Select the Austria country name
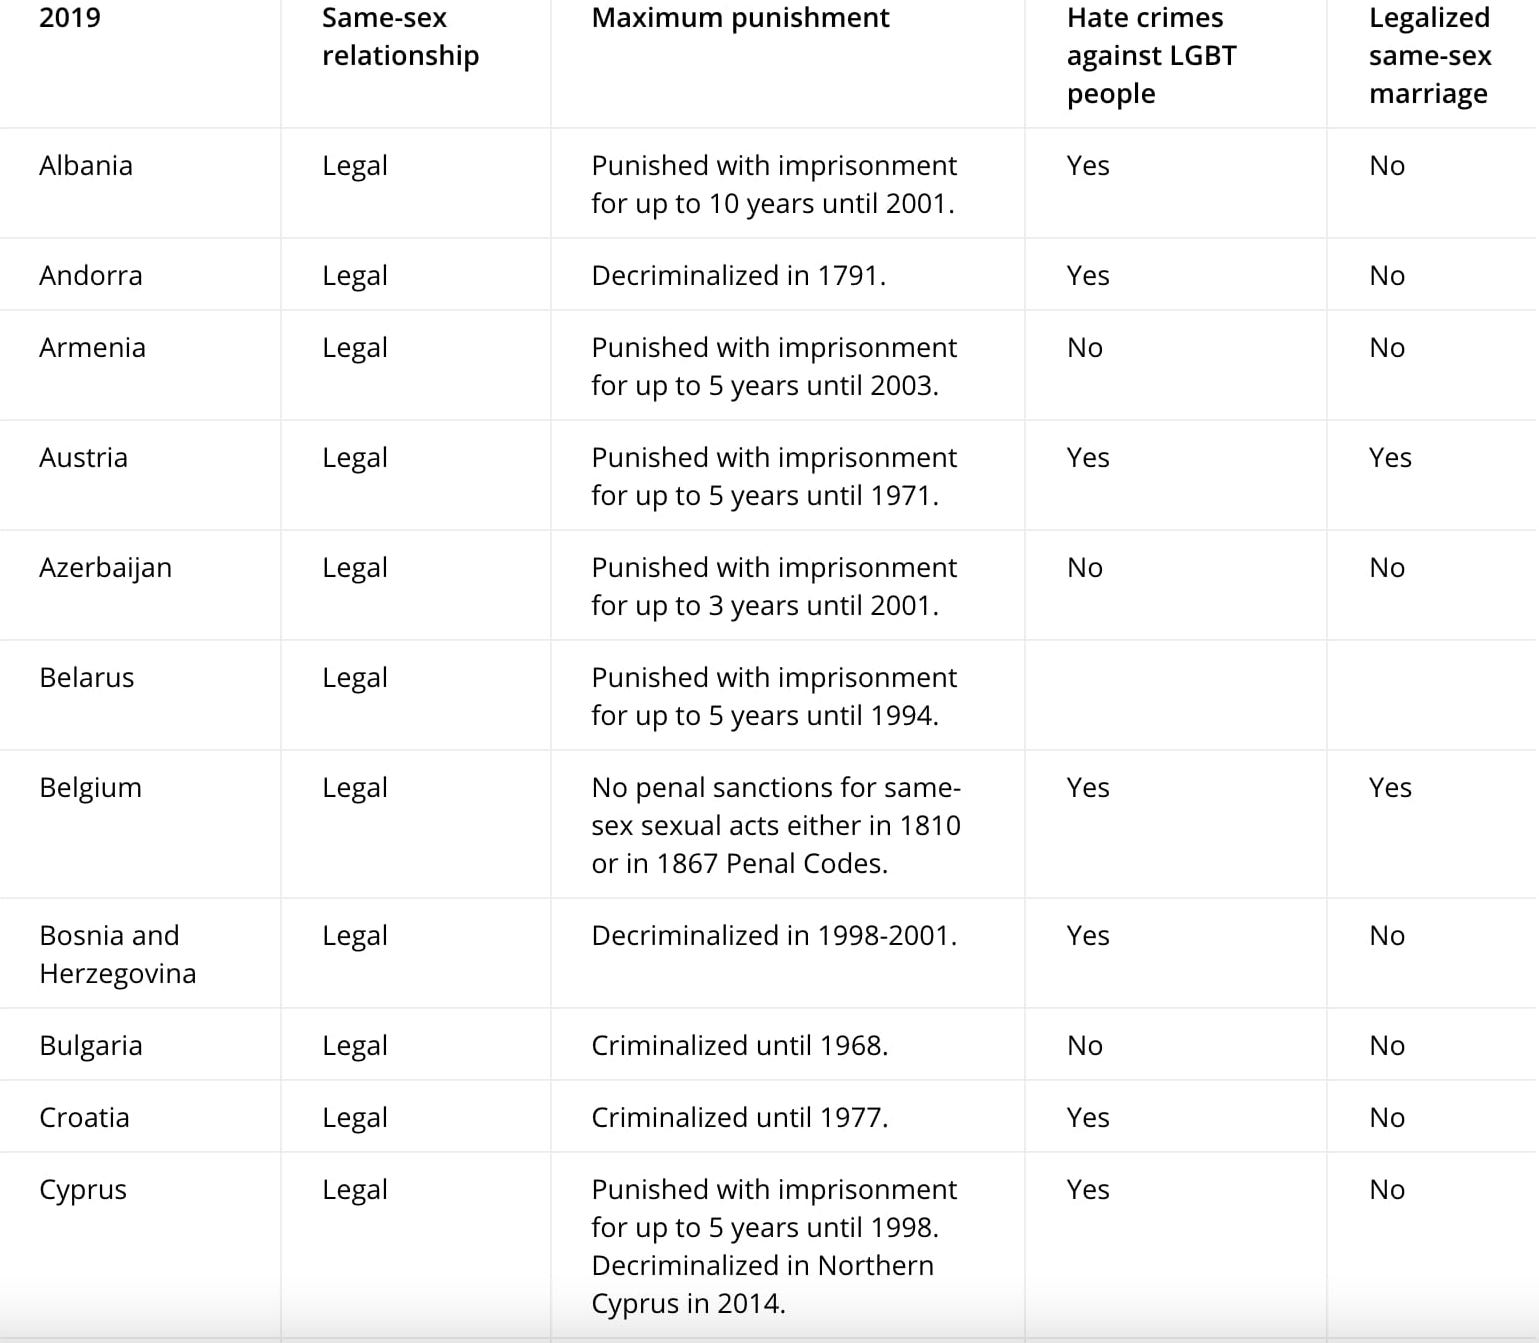Screen dimensions: 1539x1343 (84, 458)
